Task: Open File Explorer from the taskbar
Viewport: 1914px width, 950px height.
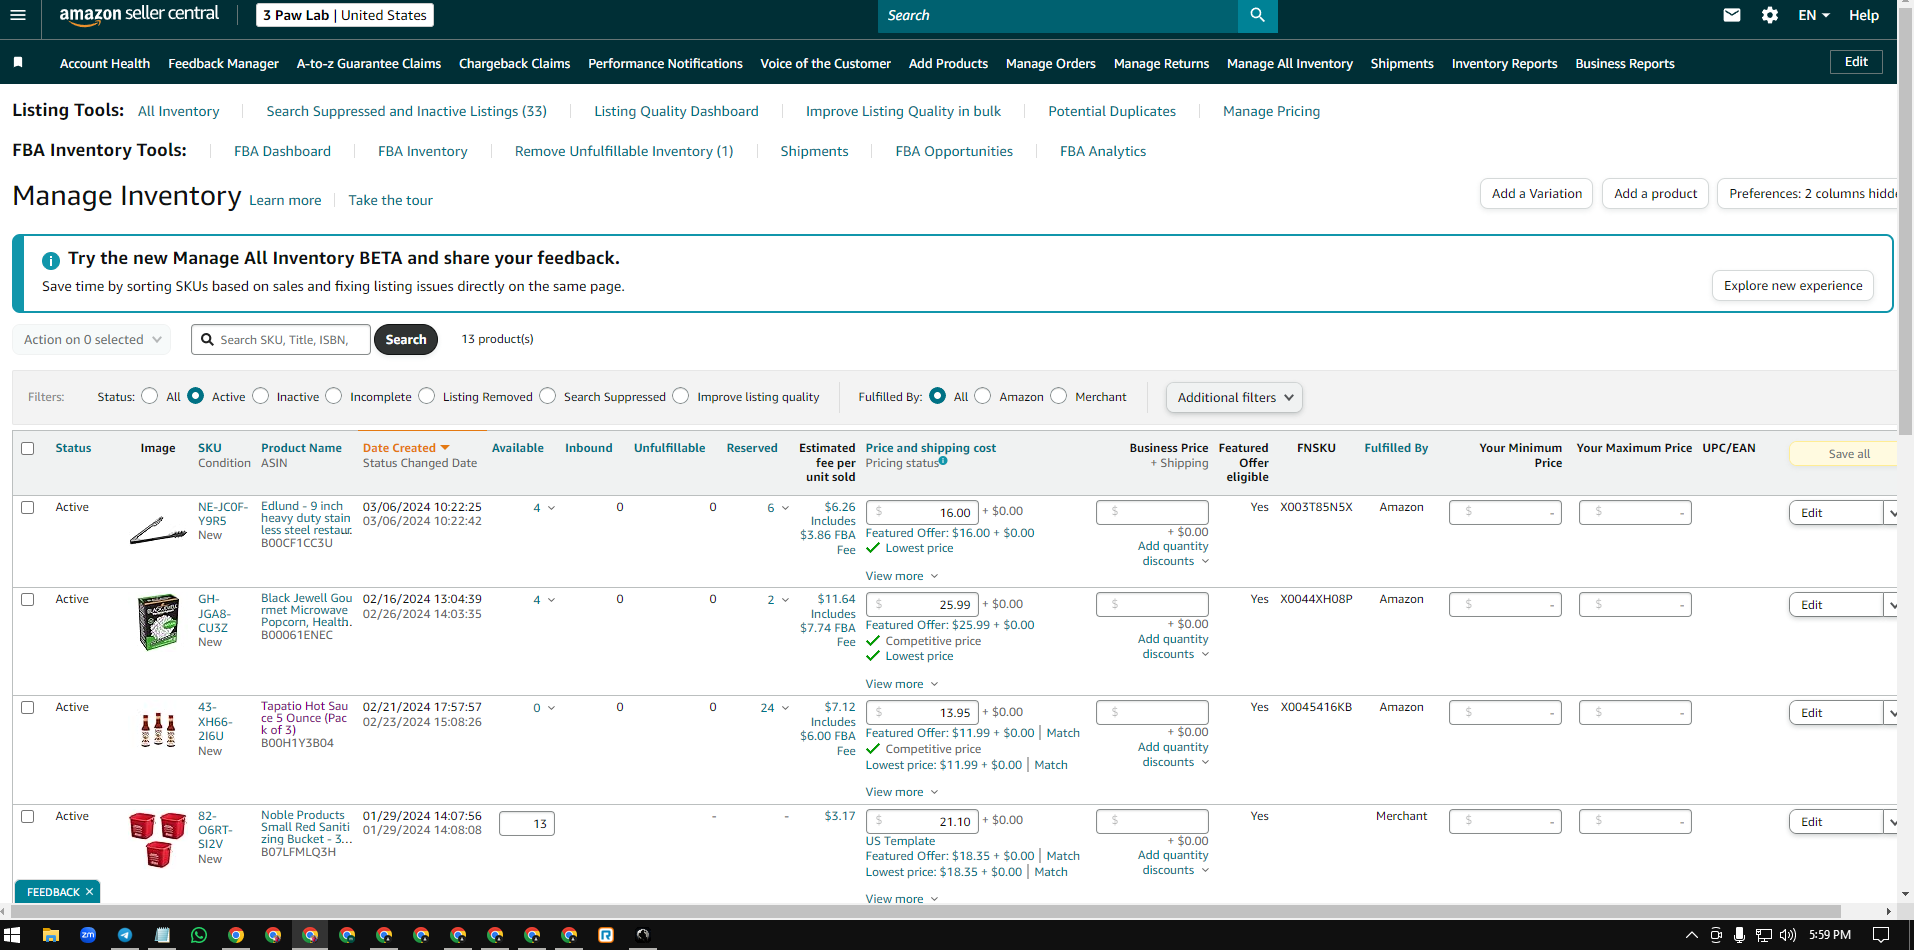Action: [50, 935]
